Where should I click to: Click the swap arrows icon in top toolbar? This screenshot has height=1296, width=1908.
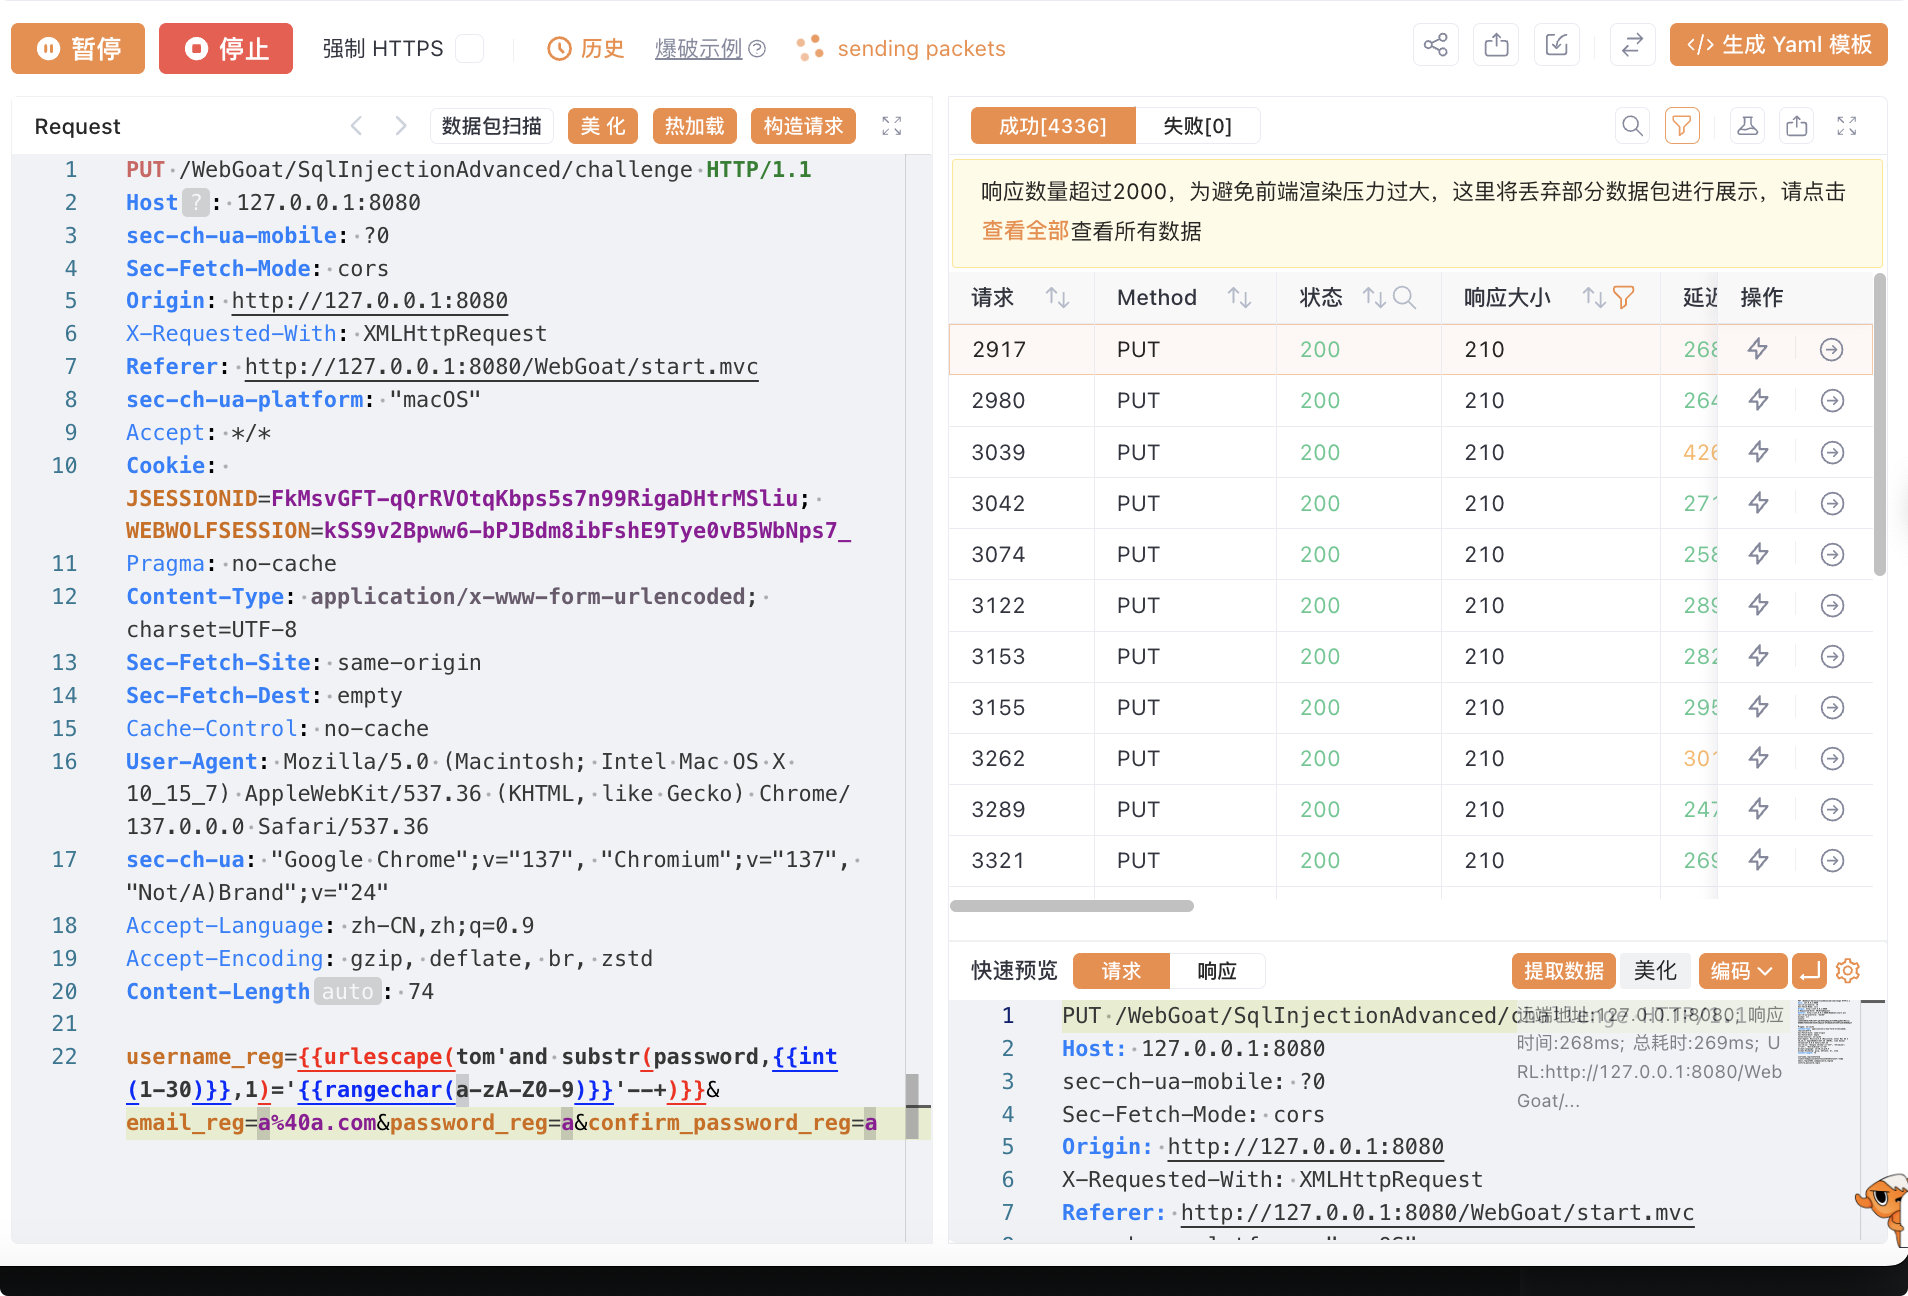[1632, 46]
